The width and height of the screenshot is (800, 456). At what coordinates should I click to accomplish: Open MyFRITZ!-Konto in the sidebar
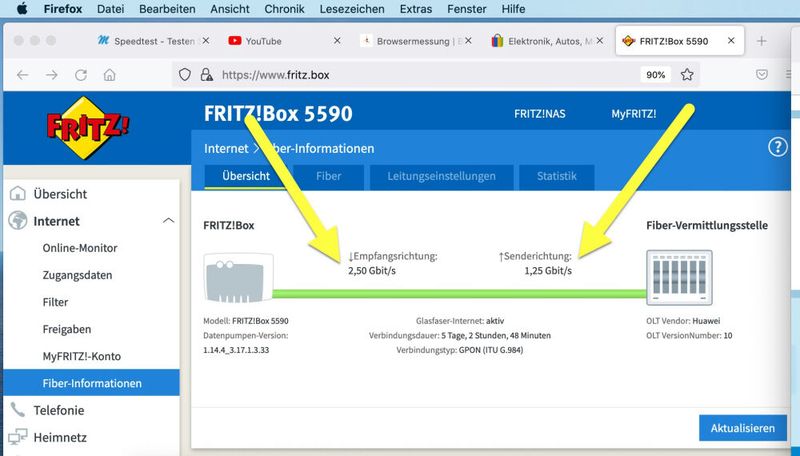coord(82,357)
